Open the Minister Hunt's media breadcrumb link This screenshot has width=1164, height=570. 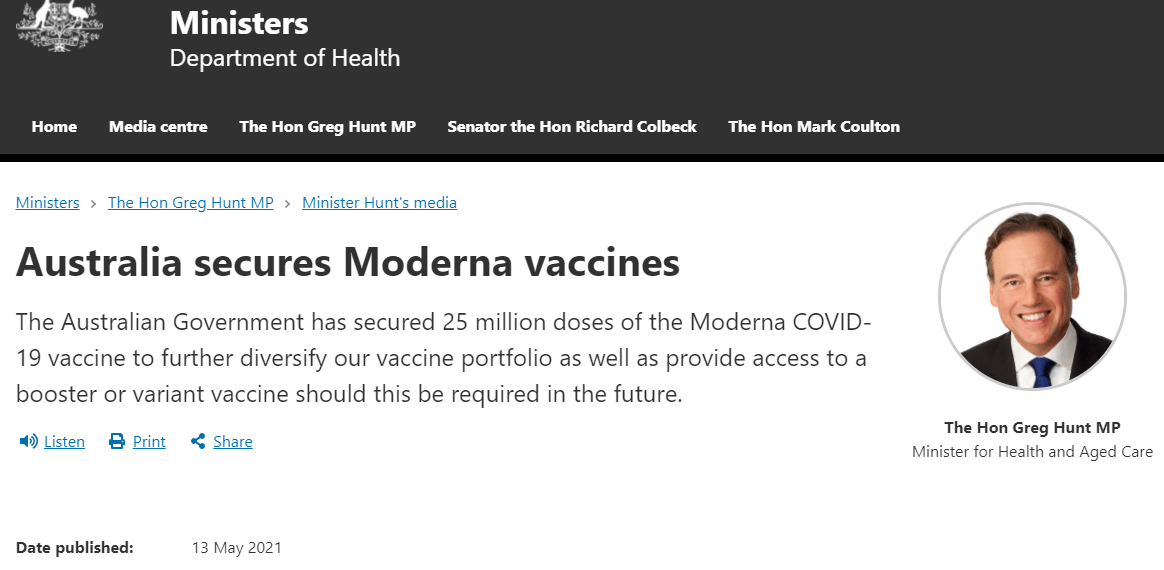pyautogui.click(x=379, y=203)
